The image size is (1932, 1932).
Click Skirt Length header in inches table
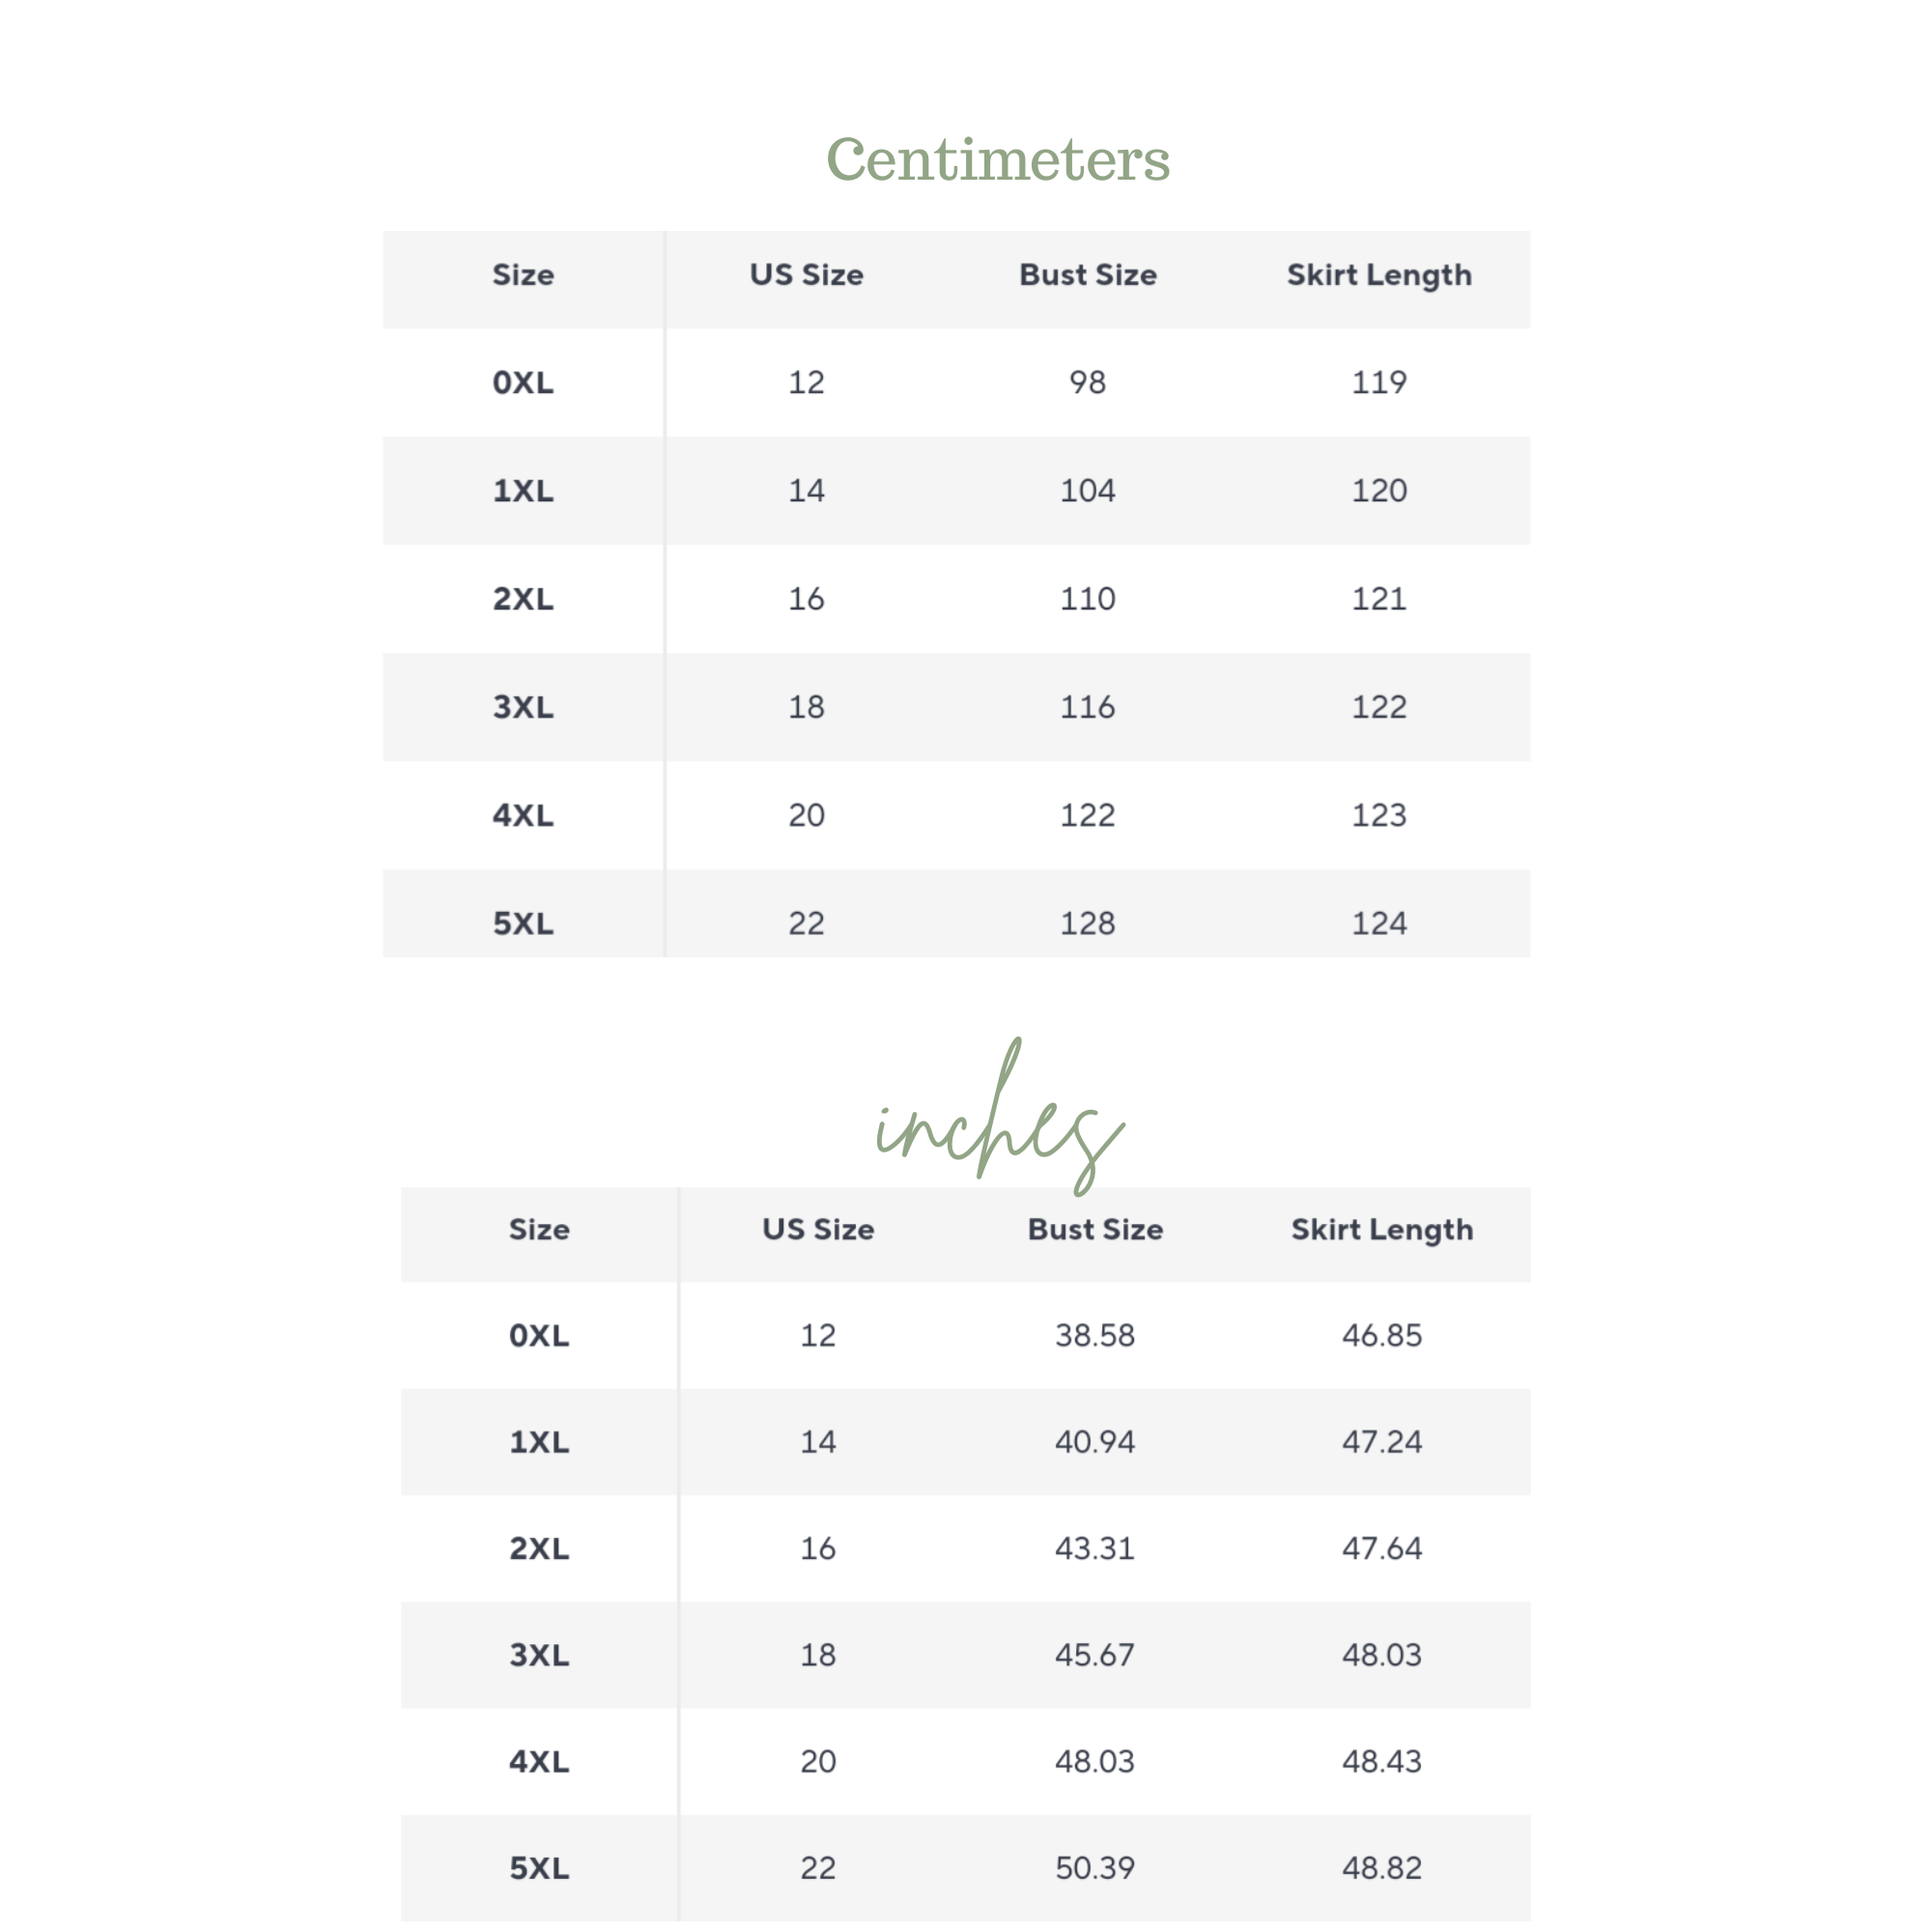coord(1381,1229)
